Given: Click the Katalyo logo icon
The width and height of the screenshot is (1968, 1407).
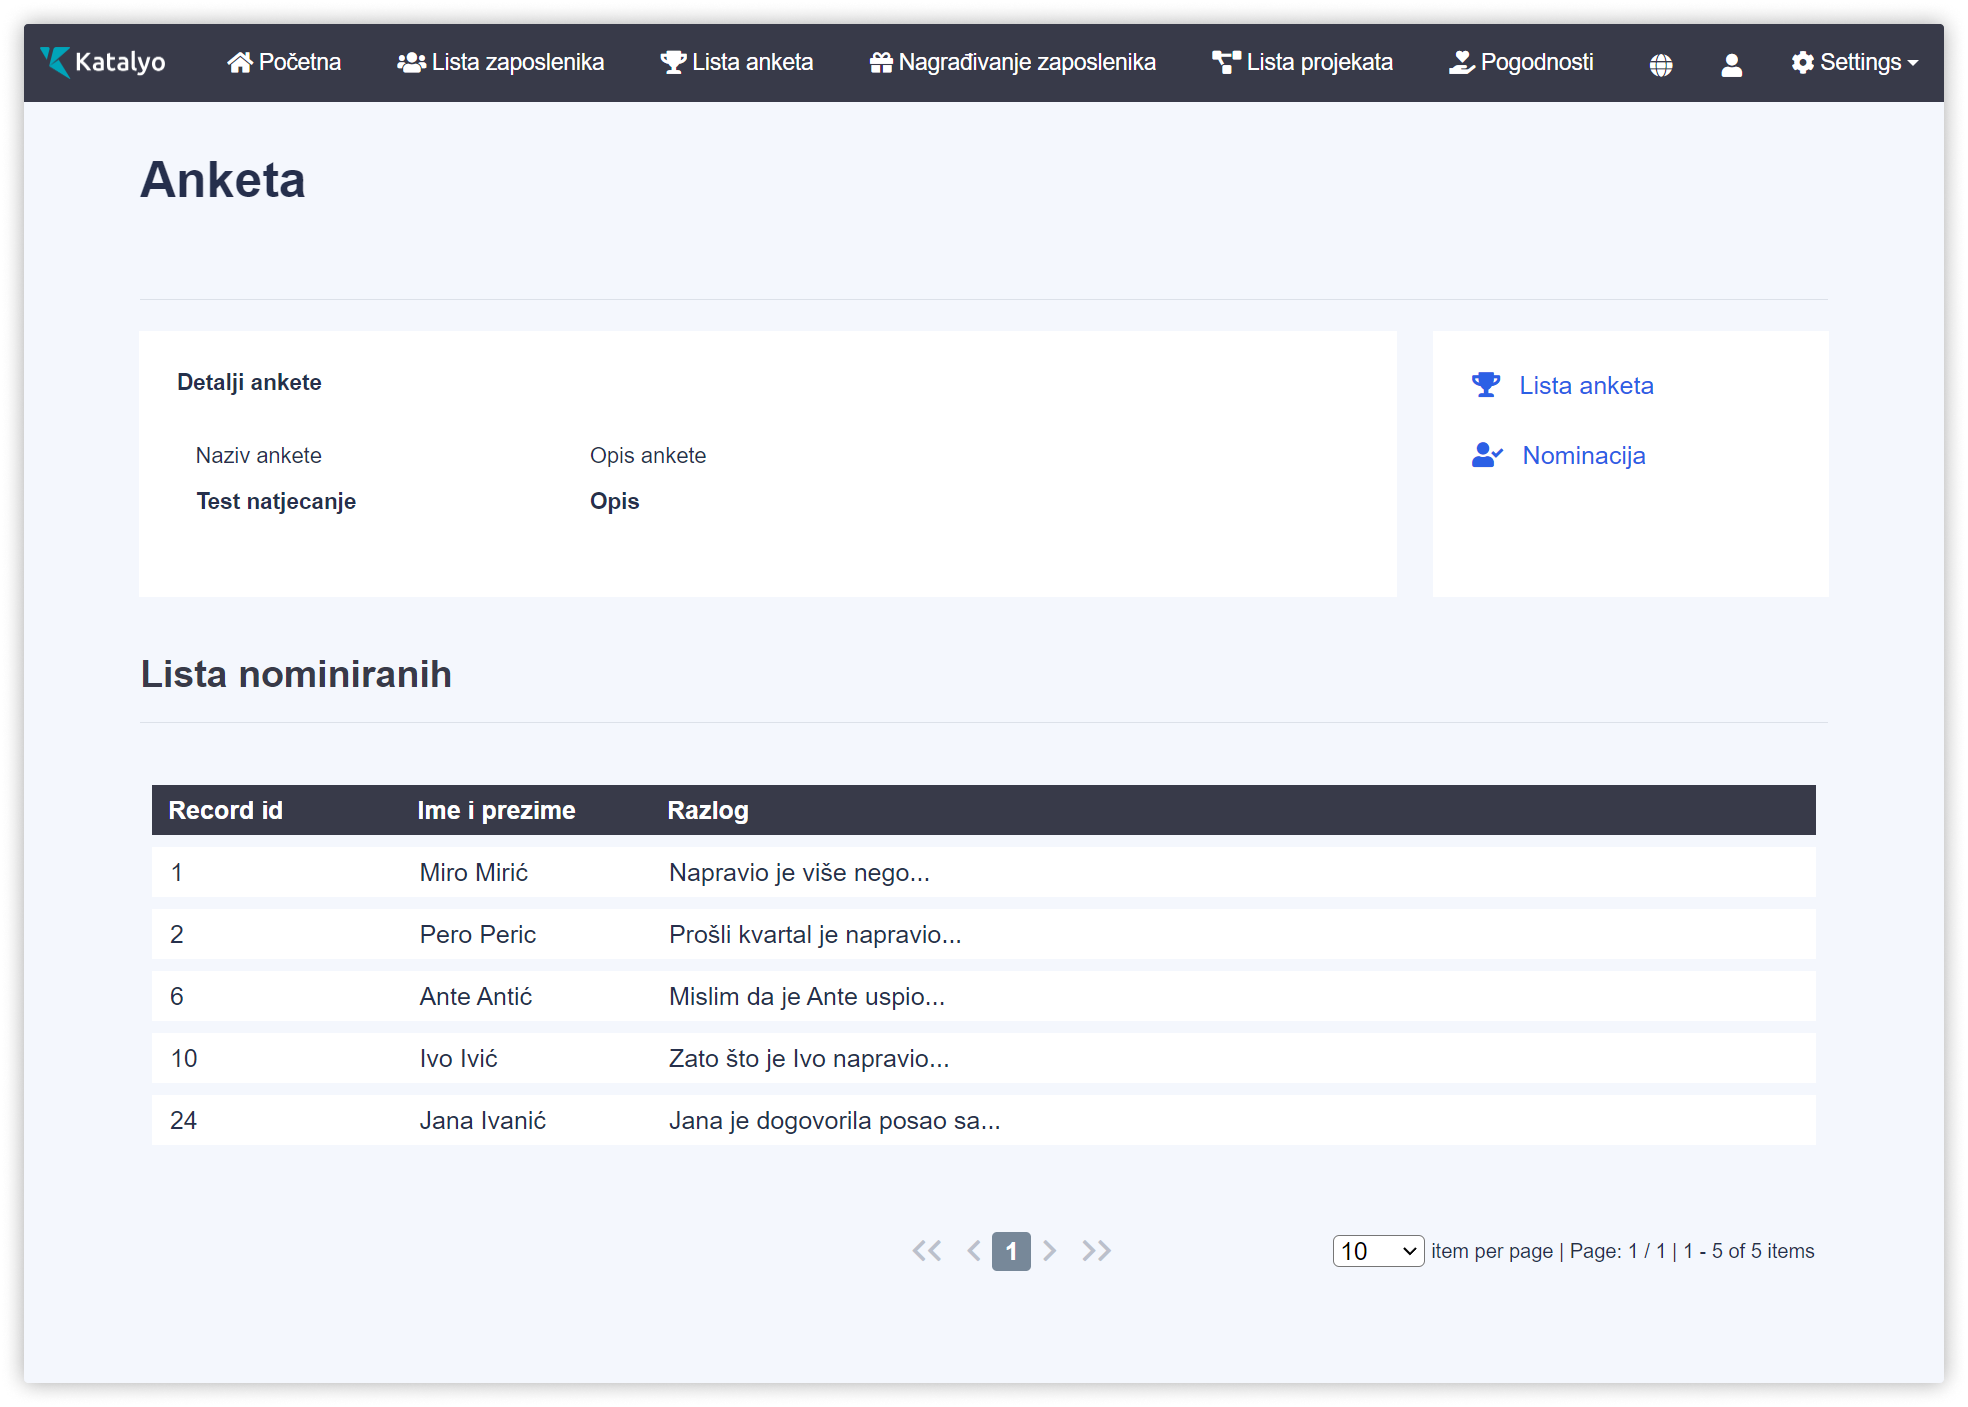Looking at the screenshot, I should click(56, 62).
